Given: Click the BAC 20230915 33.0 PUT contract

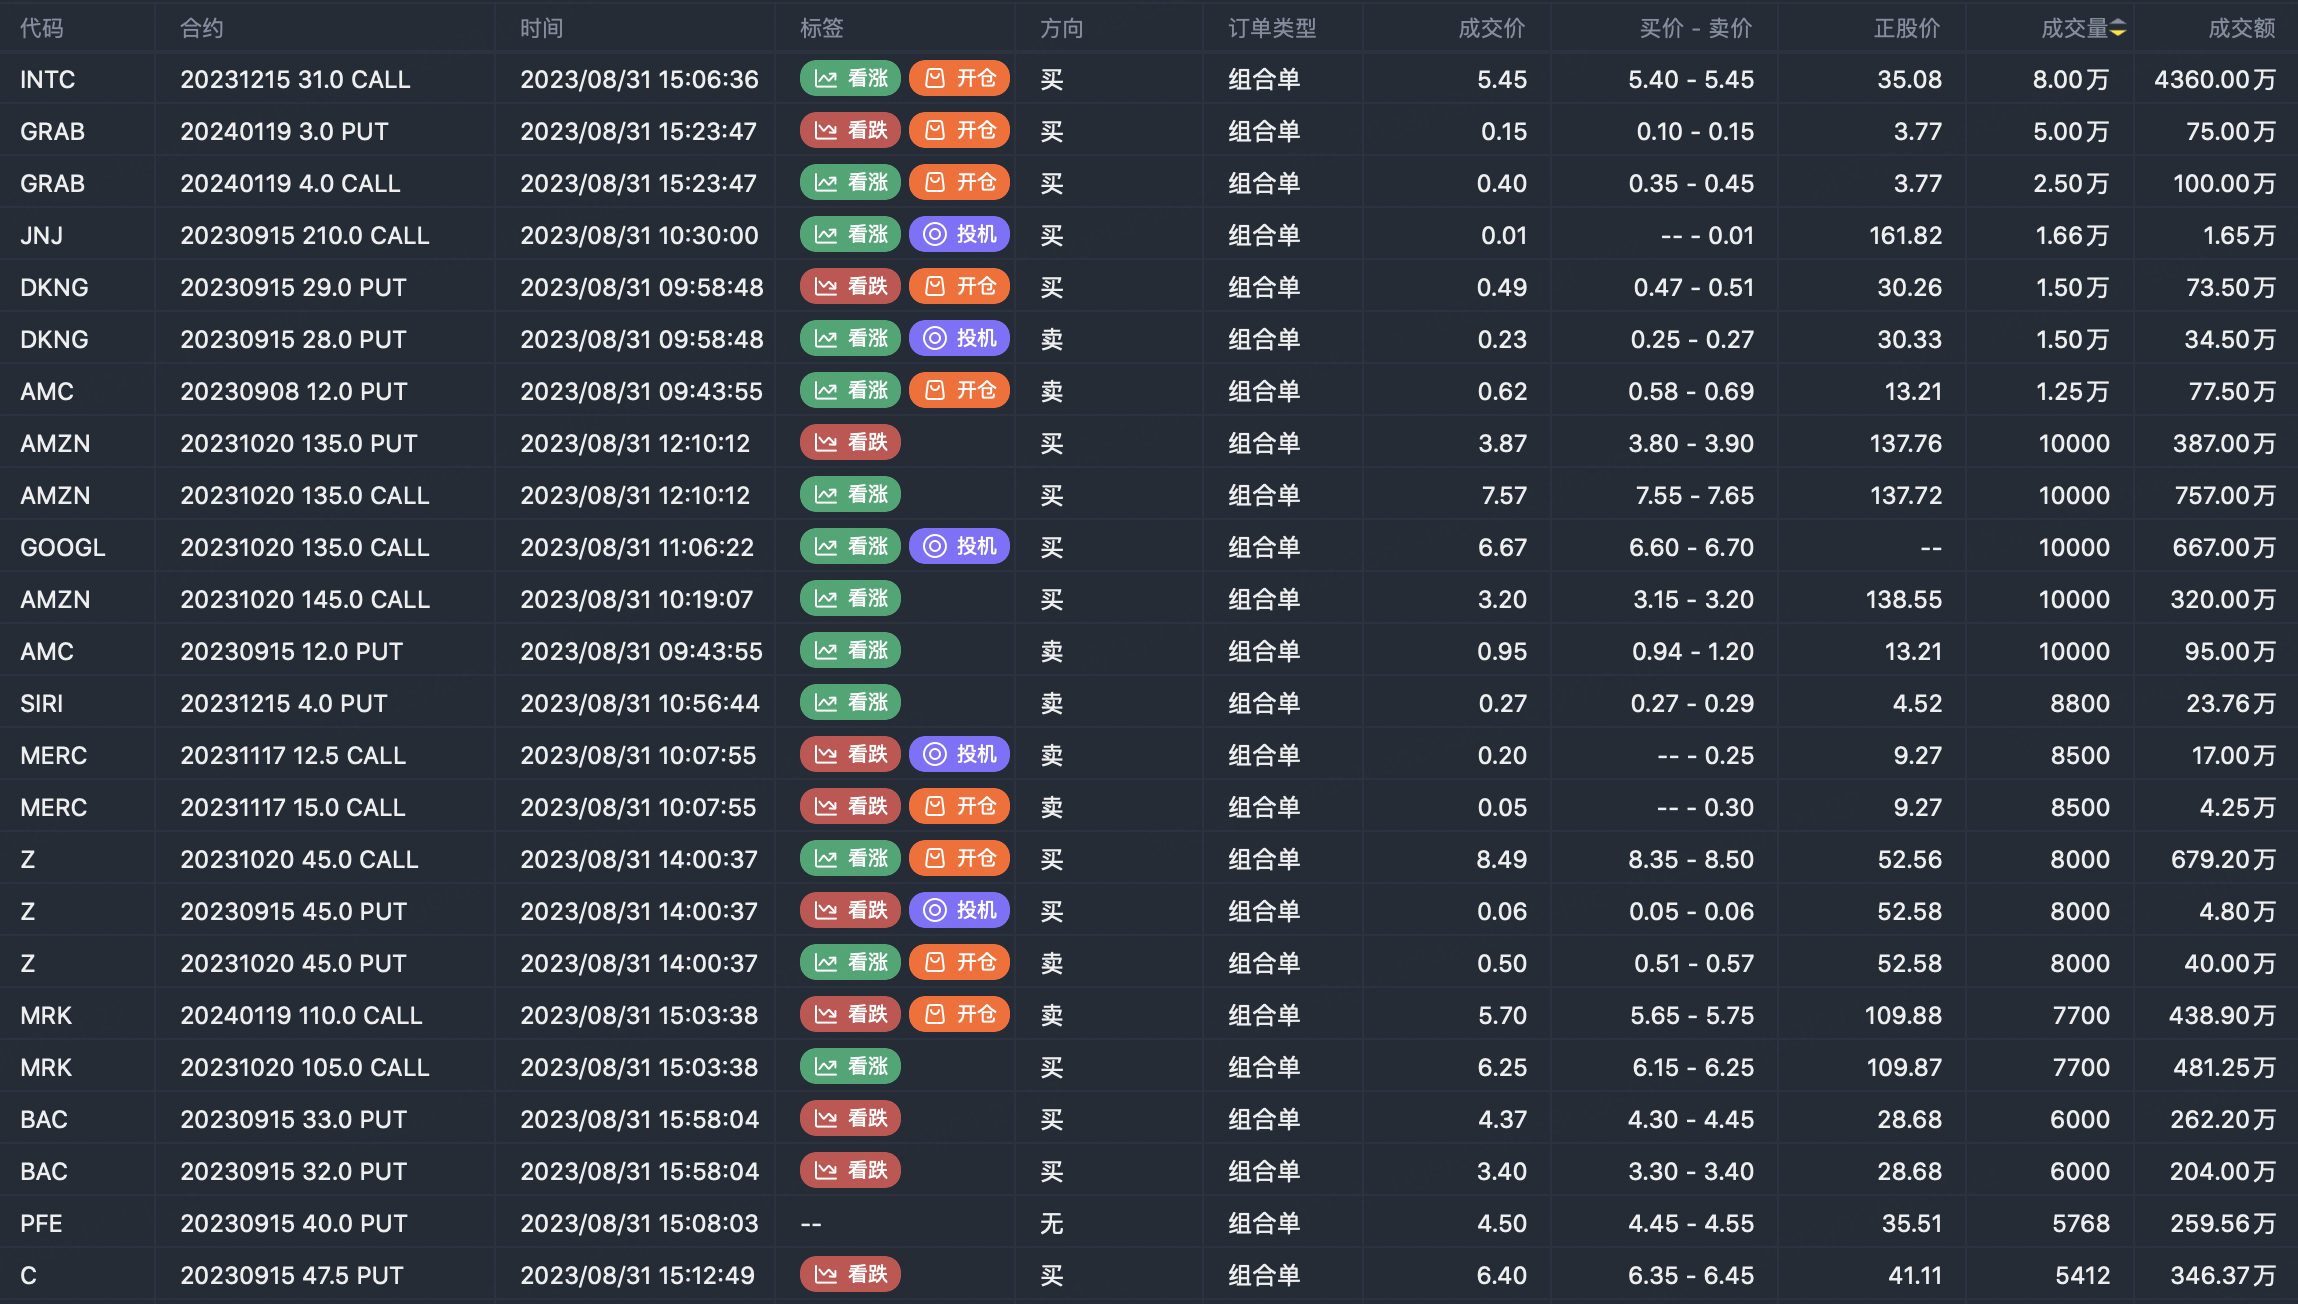Looking at the screenshot, I should pos(293,1119).
